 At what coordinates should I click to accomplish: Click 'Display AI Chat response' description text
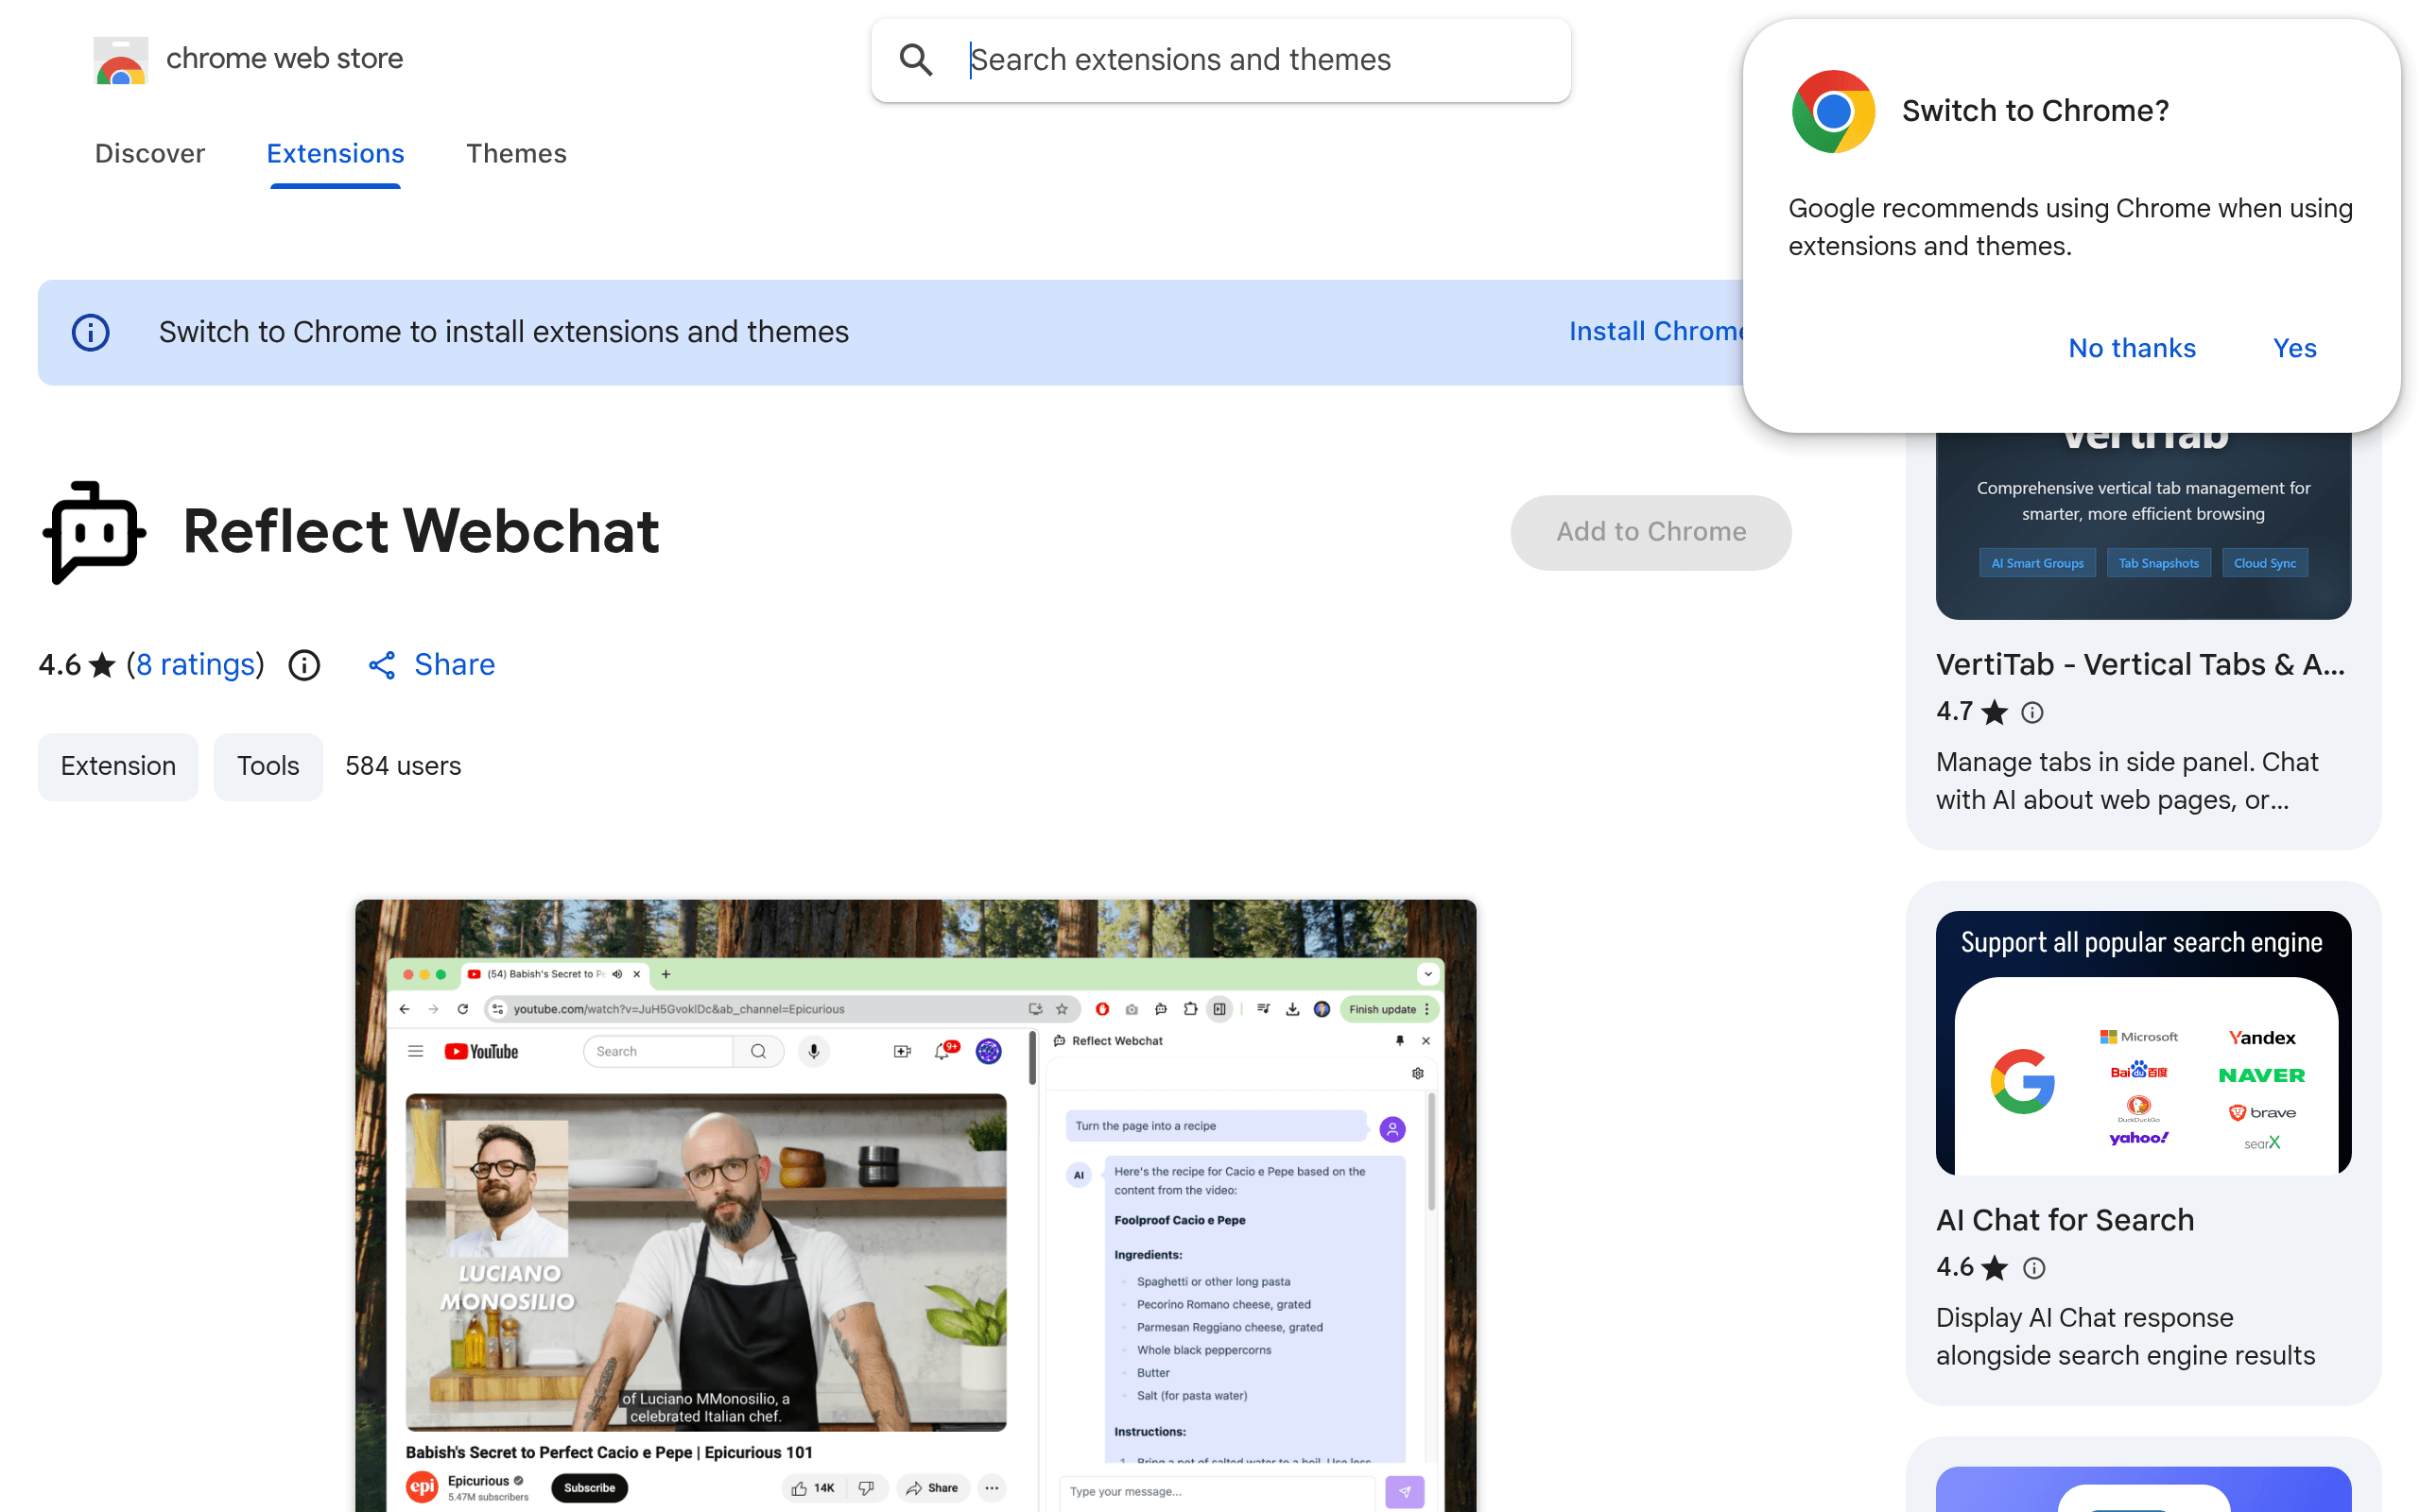[2125, 1337]
